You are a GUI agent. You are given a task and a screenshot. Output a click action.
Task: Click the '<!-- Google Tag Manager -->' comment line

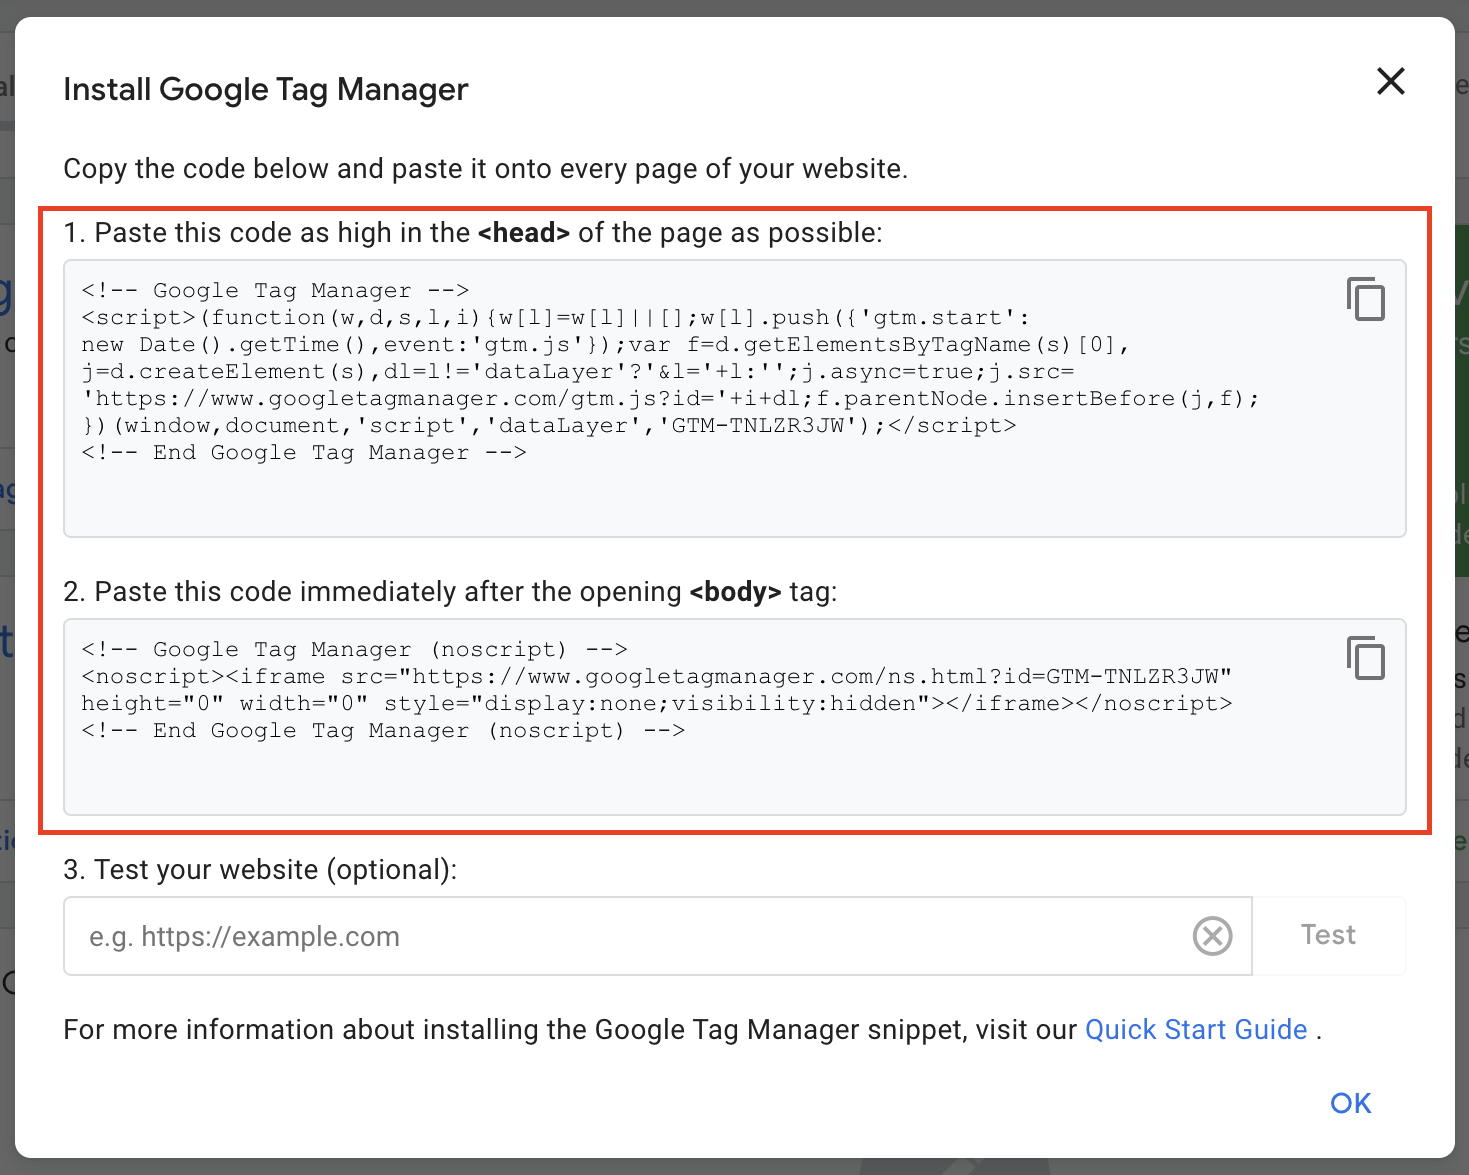(276, 291)
